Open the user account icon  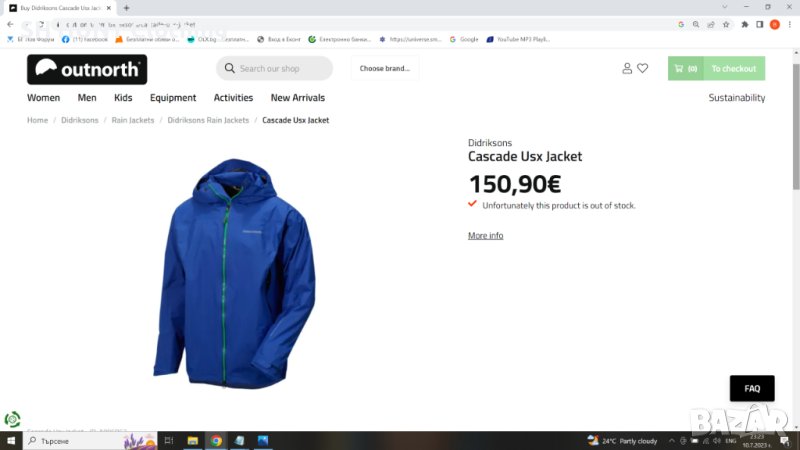[x=627, y=68]
